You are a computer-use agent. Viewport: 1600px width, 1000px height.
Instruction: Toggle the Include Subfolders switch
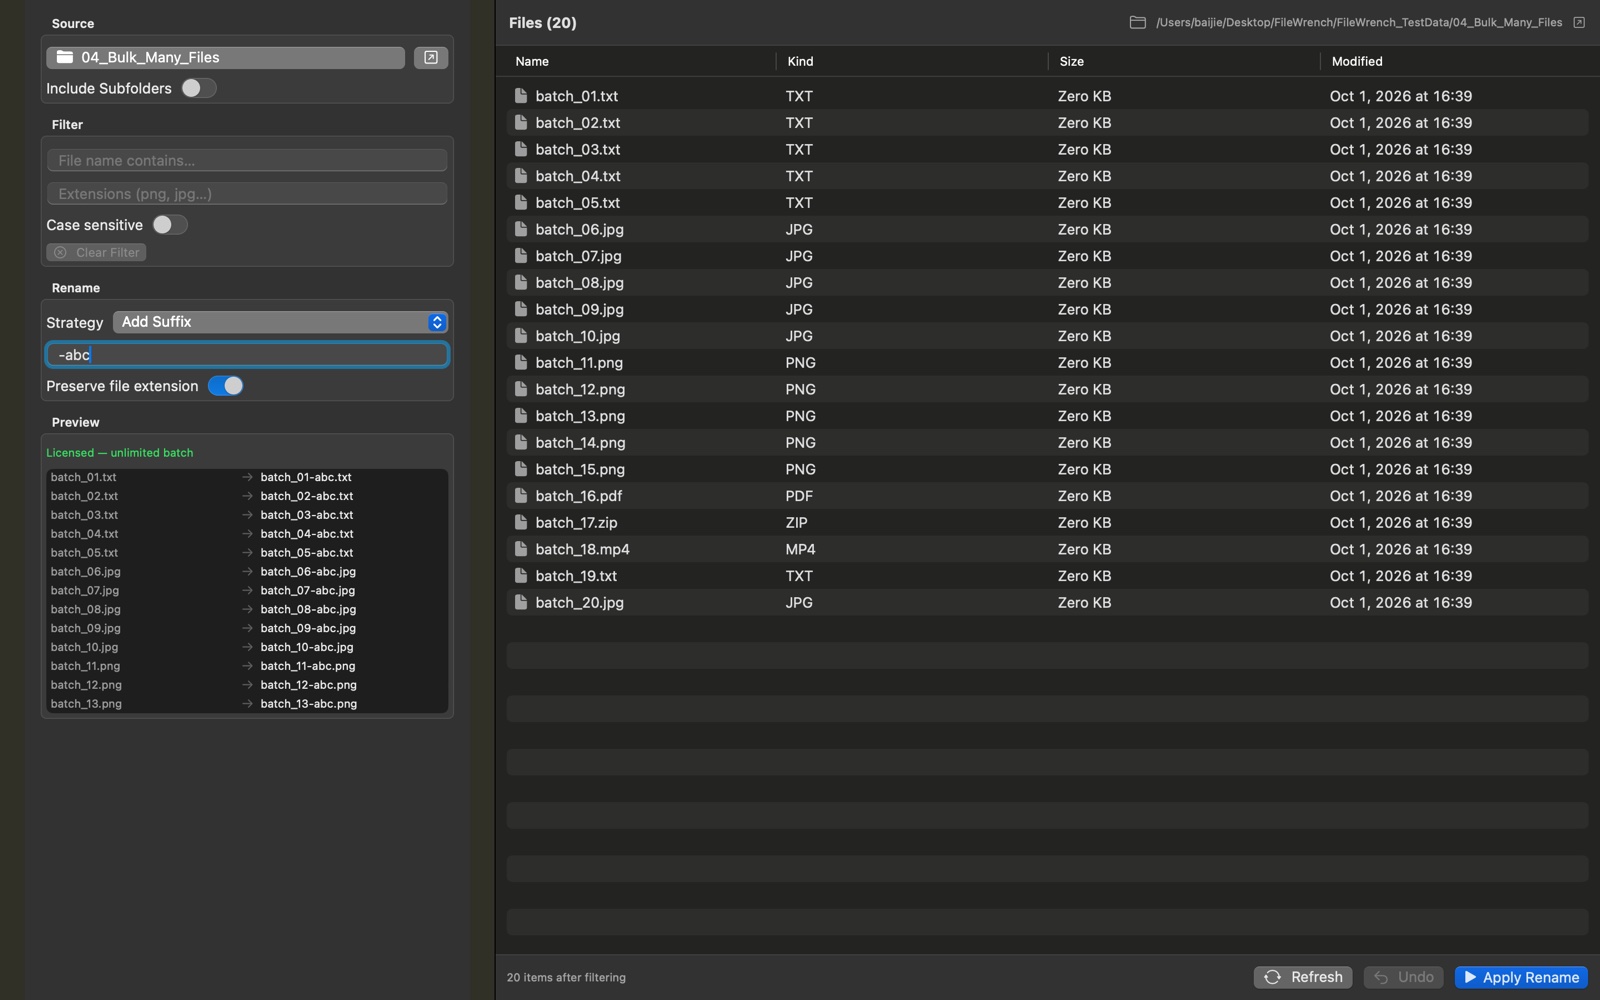point(198,88)
